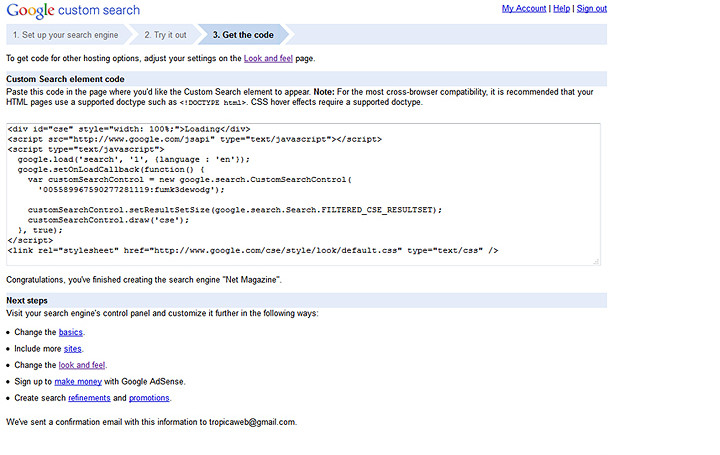Open the sites link to include more

pos(73,348)
